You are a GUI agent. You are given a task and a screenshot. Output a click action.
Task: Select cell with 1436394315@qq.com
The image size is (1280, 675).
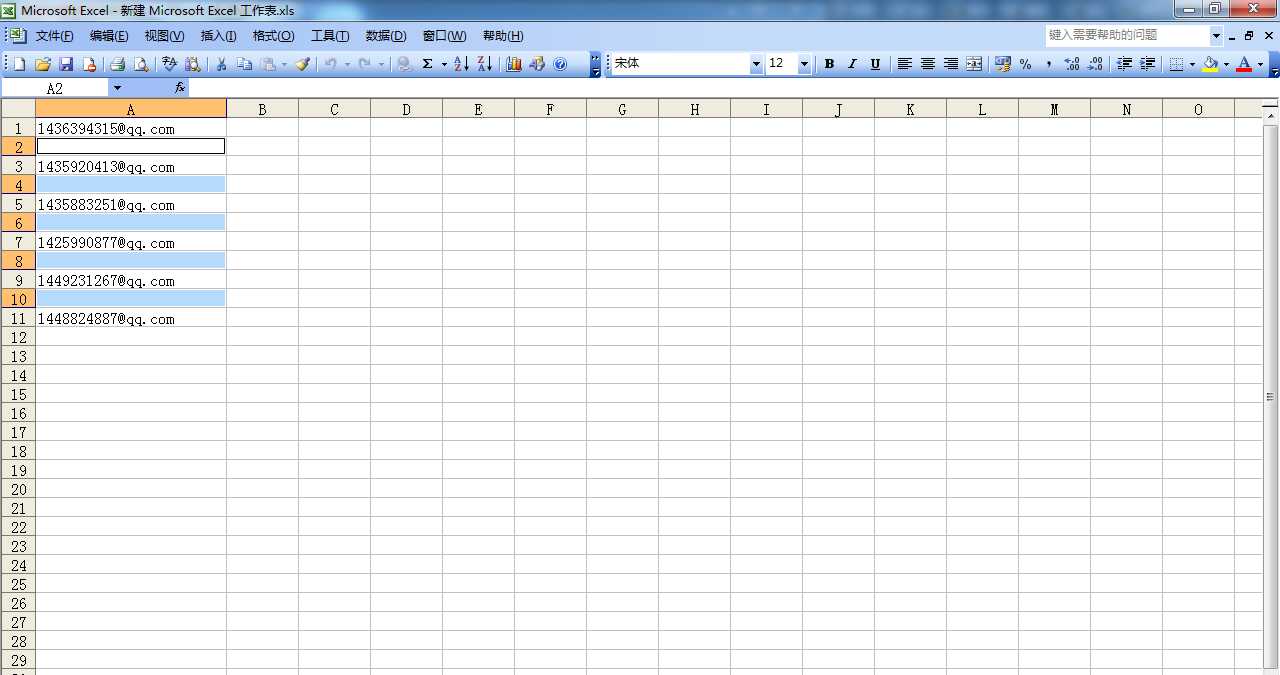click(131, 129)
